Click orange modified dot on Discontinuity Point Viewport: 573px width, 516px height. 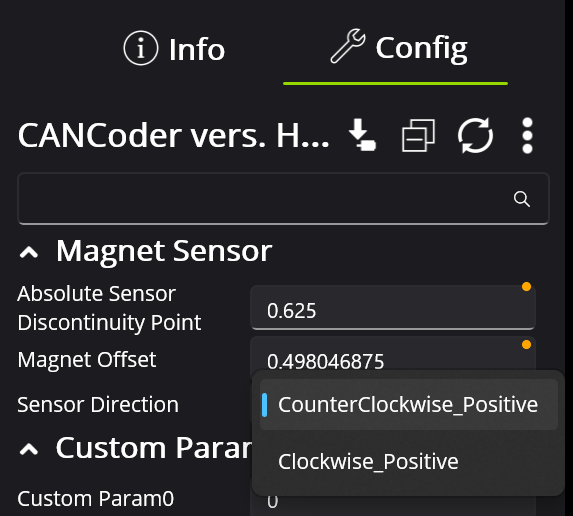click(x=526, y=287)
